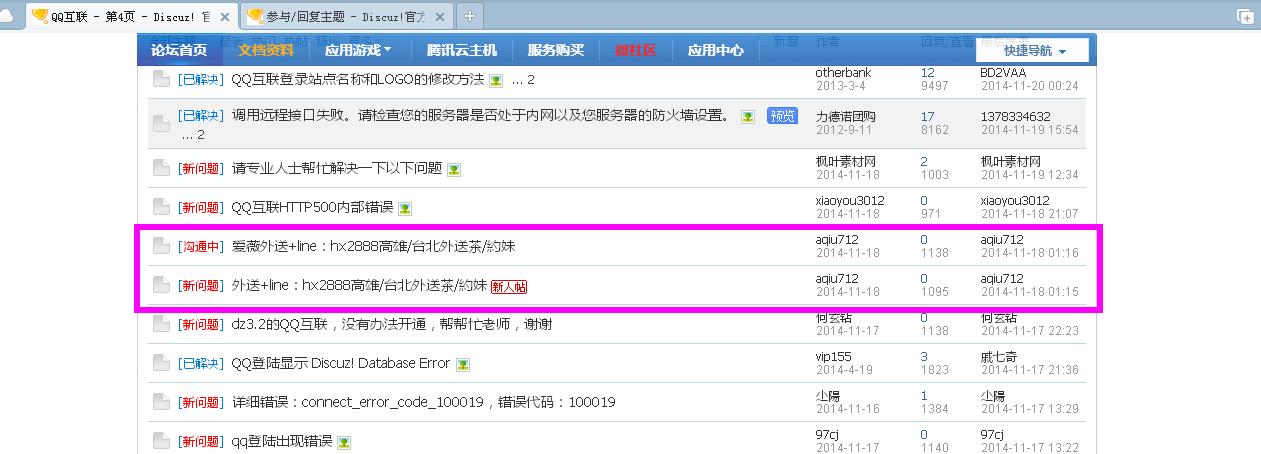Click reply count 12 on otherbank's thread
The width and height of the screenshot is (1261, 454).
coord(928,72)
